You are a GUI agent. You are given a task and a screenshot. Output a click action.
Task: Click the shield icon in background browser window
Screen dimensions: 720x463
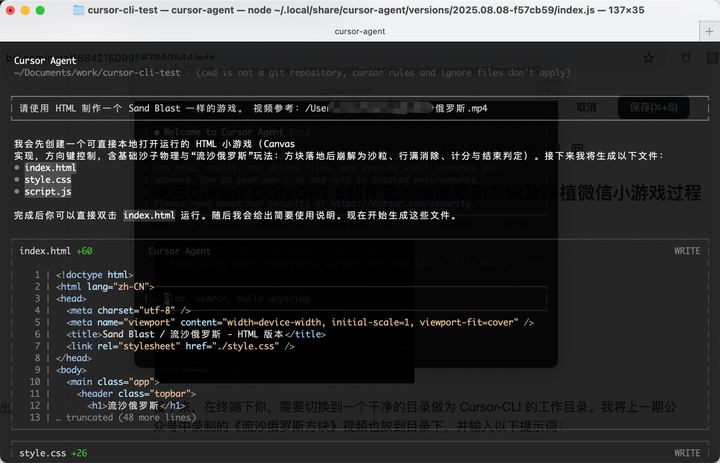point(686,58)
